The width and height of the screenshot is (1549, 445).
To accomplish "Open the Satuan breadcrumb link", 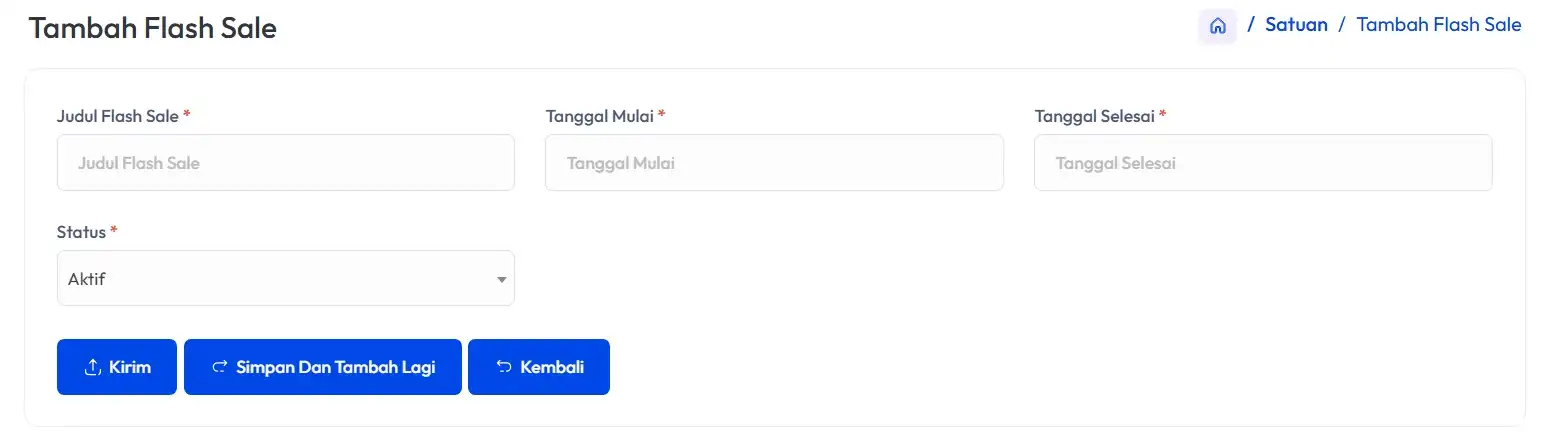I will click(x=1296, y=25).
